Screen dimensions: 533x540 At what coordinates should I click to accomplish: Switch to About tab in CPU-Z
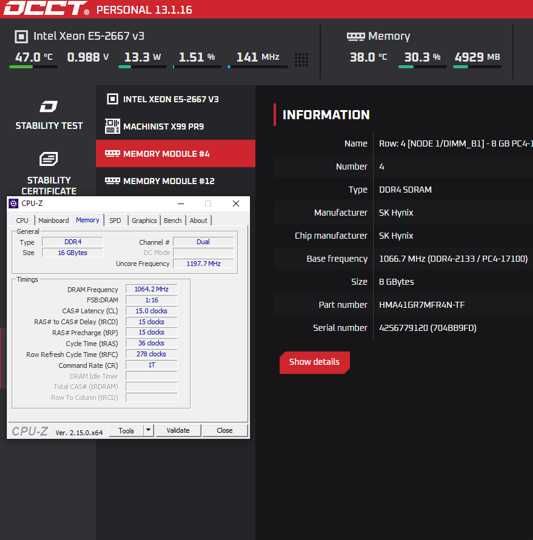[198, 220]
